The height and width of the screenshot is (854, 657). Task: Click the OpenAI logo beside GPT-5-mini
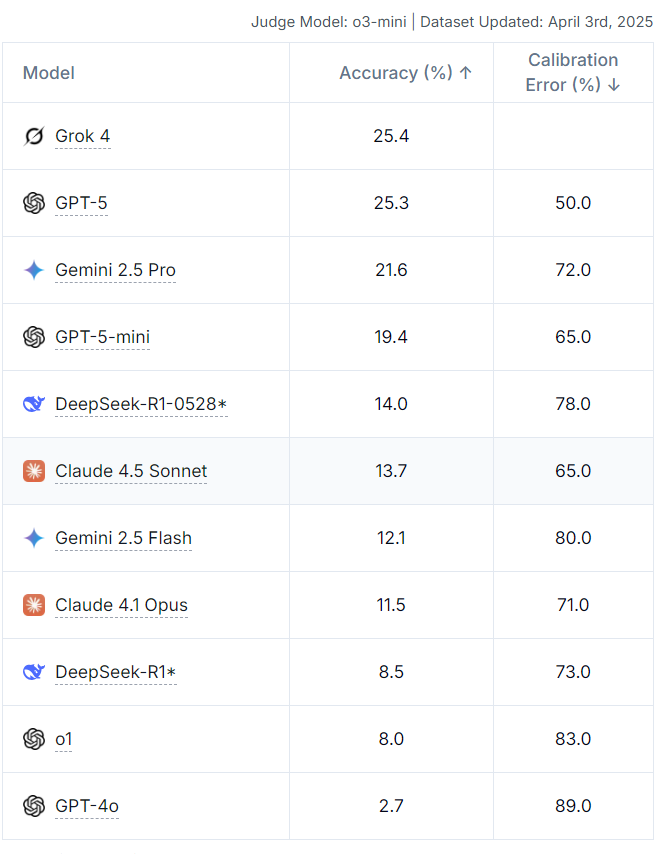tap(34, 337)
